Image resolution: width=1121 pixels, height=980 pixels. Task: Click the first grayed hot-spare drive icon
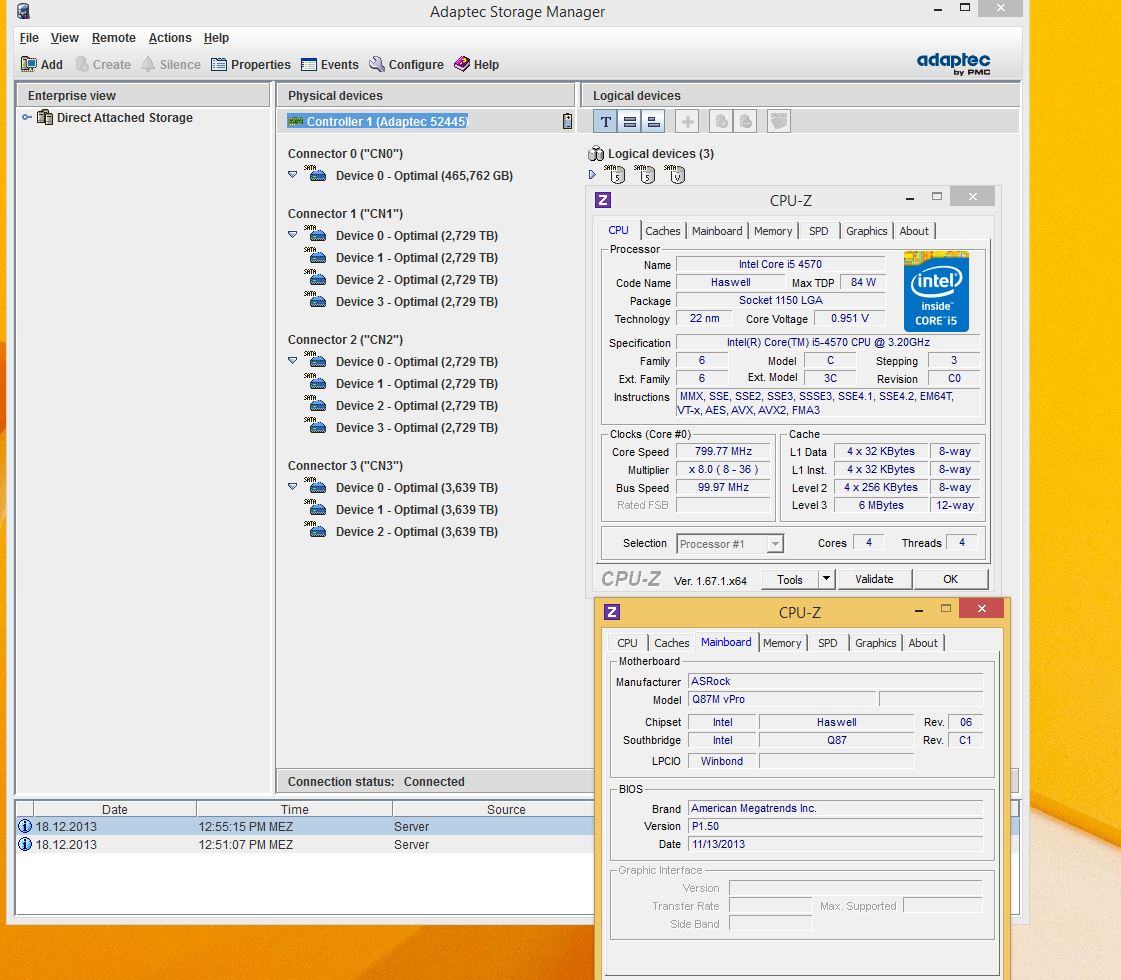coord(721,122)
